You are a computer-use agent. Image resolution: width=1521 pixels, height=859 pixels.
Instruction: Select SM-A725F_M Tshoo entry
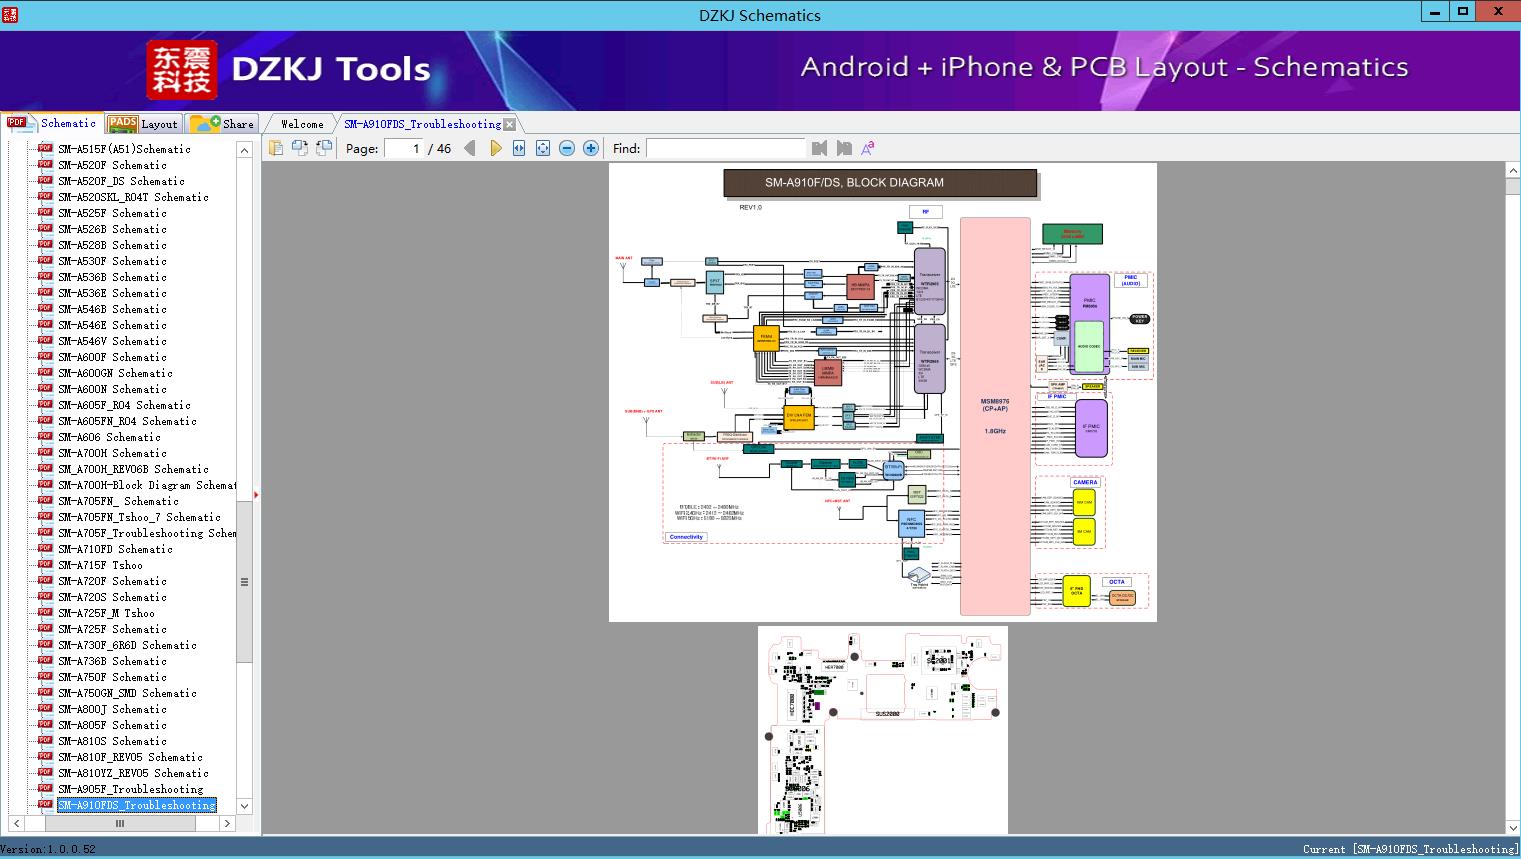[x=106, y=613]
